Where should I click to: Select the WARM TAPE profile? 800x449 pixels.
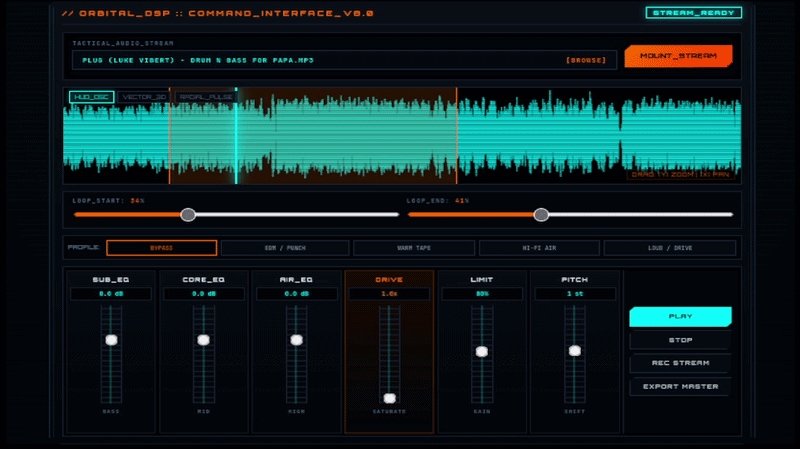[414, 248]
